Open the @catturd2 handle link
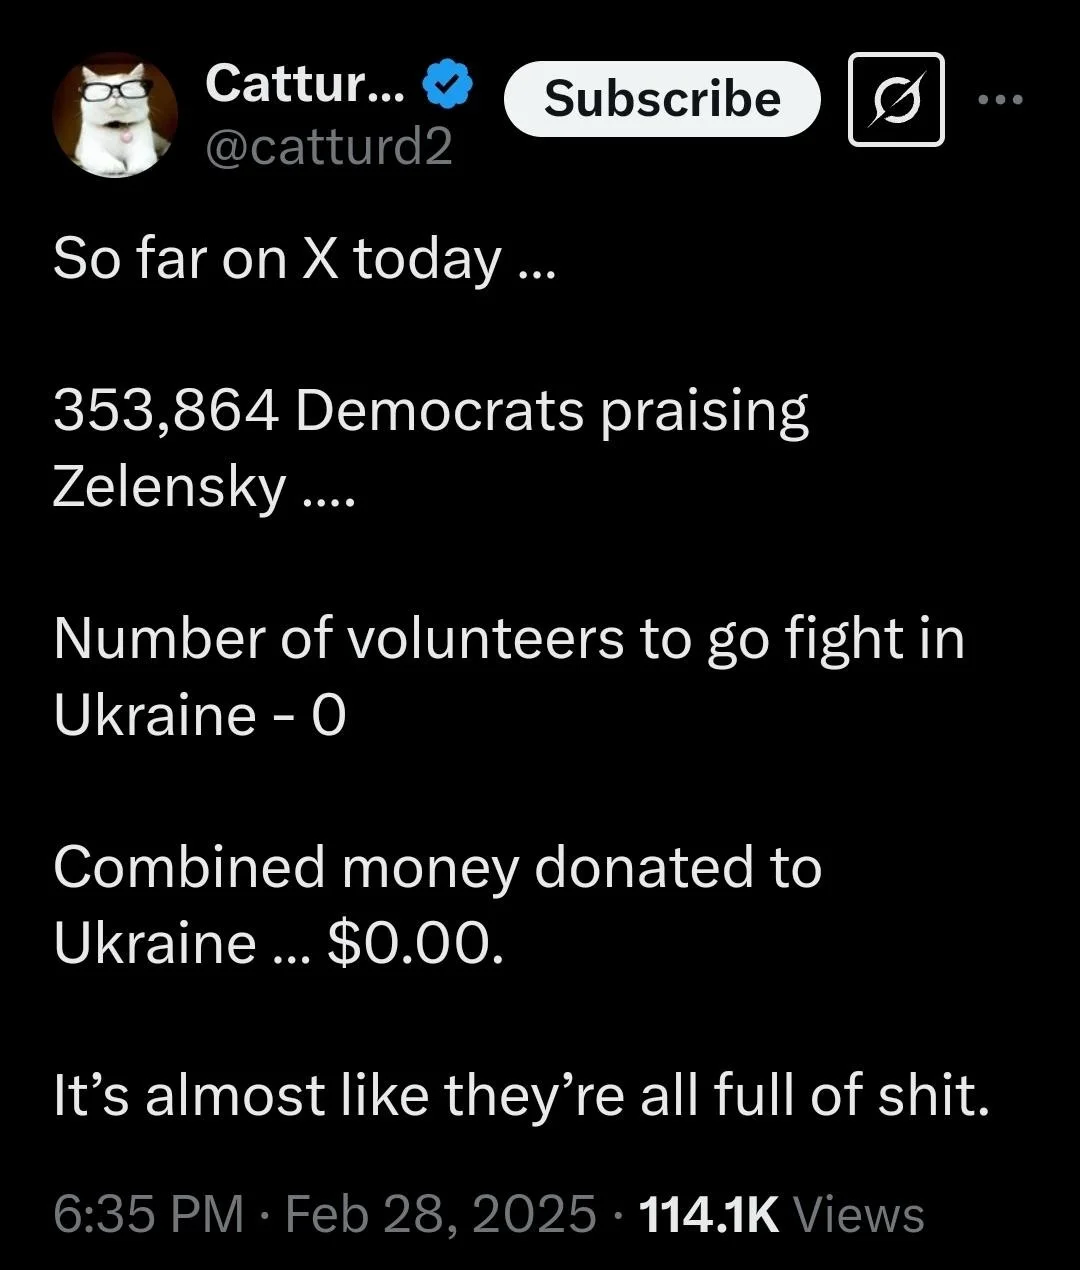 coord(329,147)
